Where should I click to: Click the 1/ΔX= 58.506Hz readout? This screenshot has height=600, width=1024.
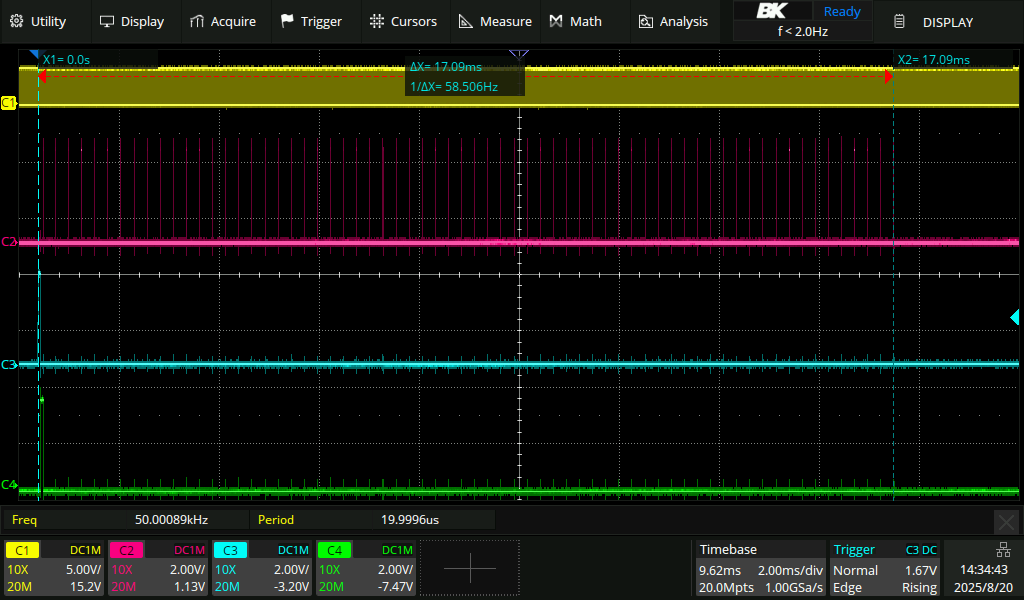point(454,86)
